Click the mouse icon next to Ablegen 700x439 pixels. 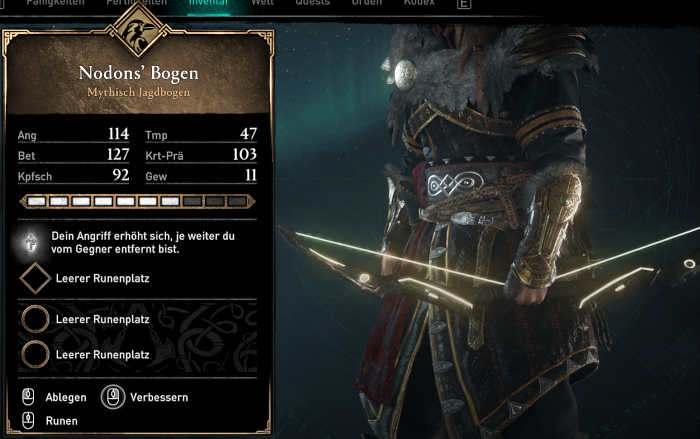28,397
